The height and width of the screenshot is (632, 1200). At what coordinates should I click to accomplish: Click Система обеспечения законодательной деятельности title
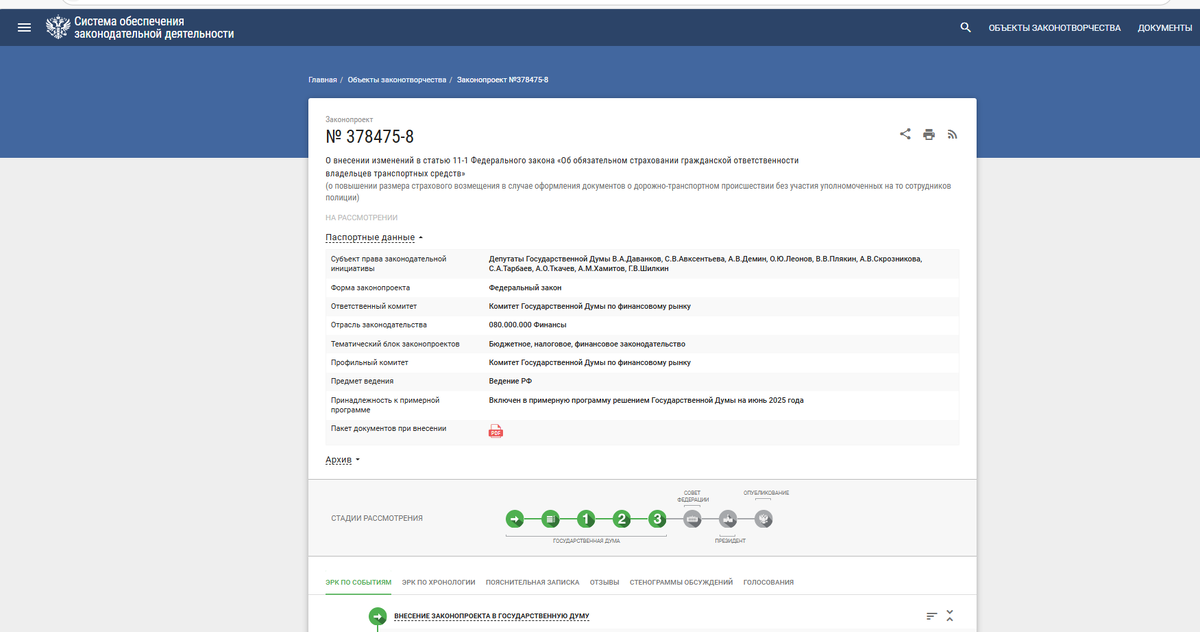[155, 27]
